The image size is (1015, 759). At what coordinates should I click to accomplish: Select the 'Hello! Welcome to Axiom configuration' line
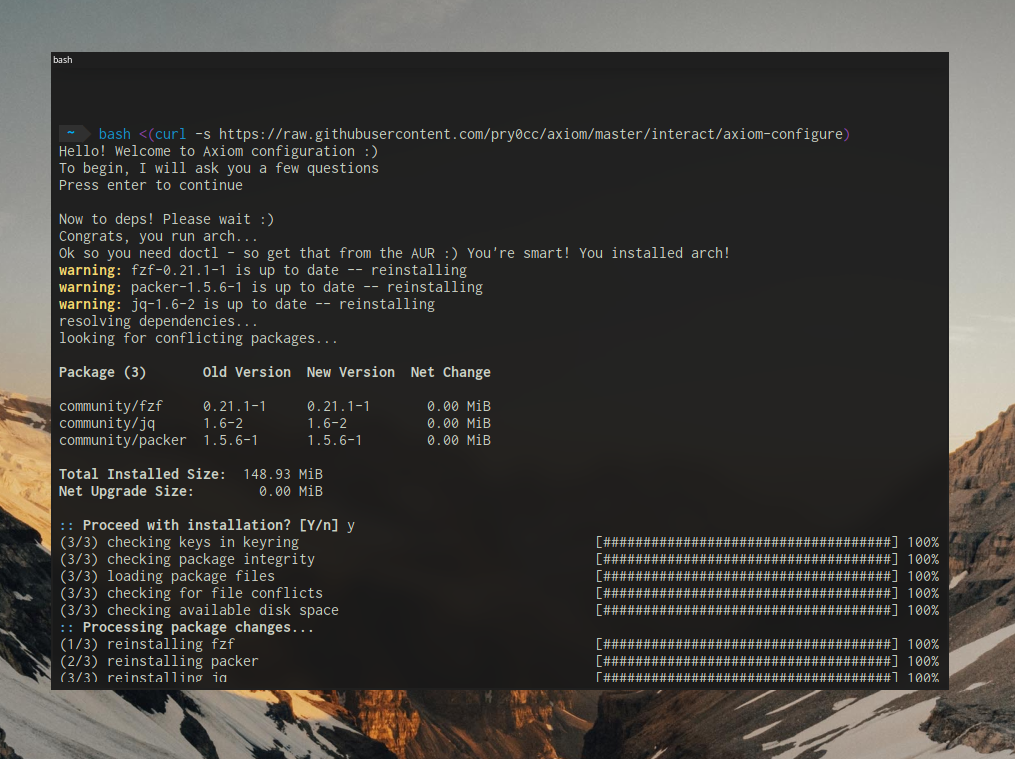coord(218,151)
